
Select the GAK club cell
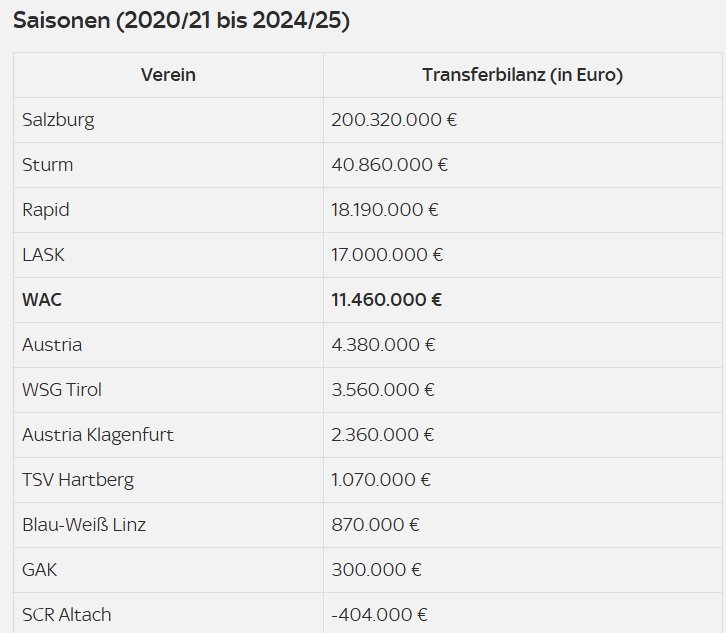click(x=39, y=570)
